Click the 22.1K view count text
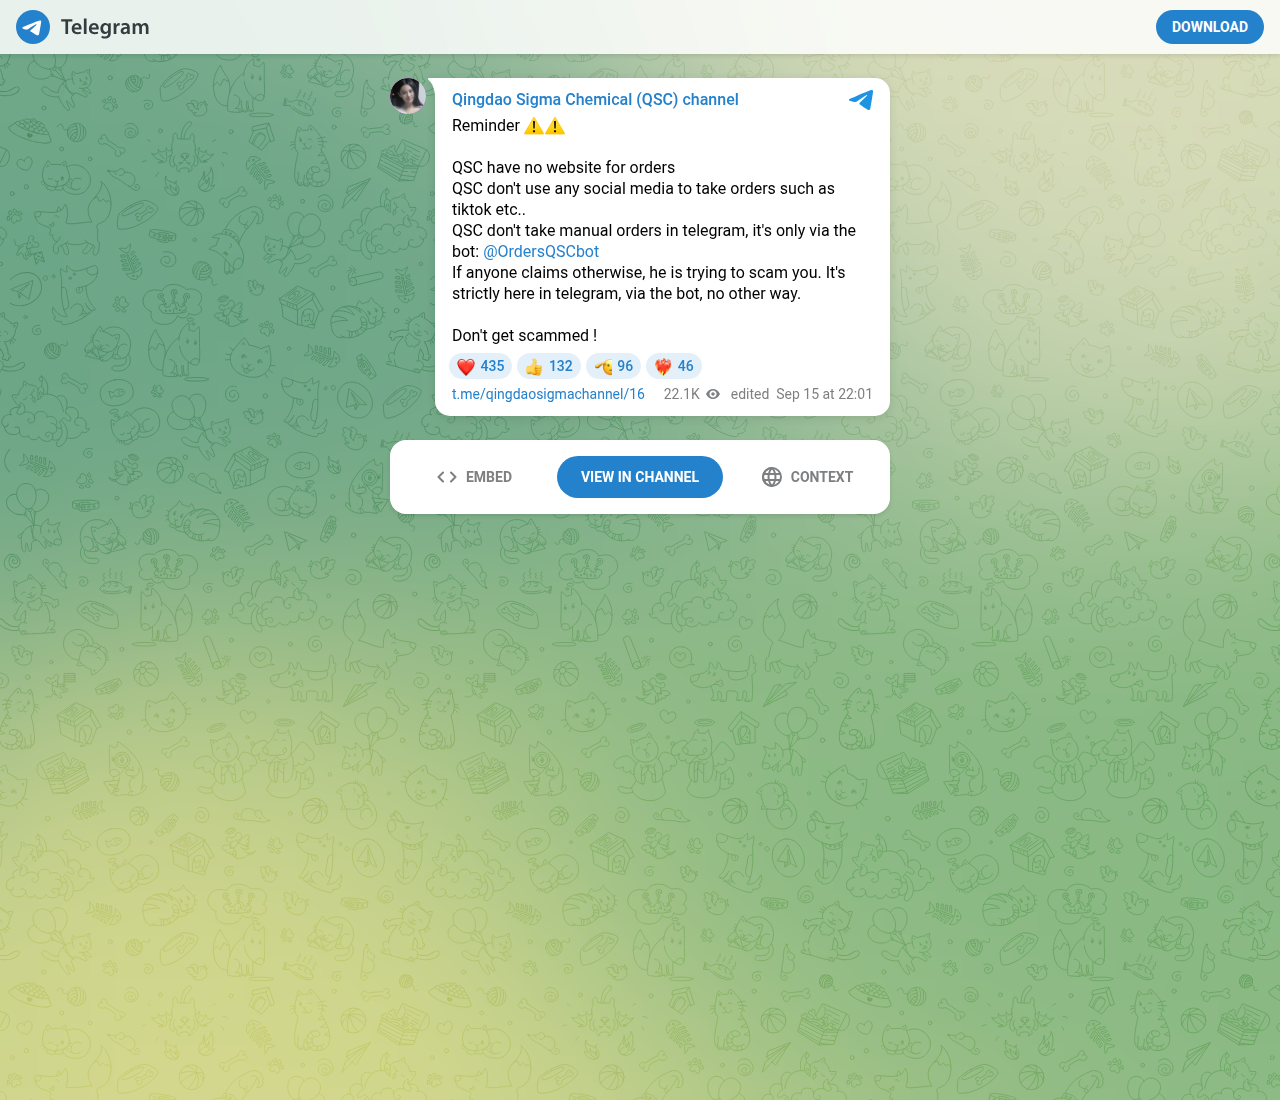 [x=682, y=394]
